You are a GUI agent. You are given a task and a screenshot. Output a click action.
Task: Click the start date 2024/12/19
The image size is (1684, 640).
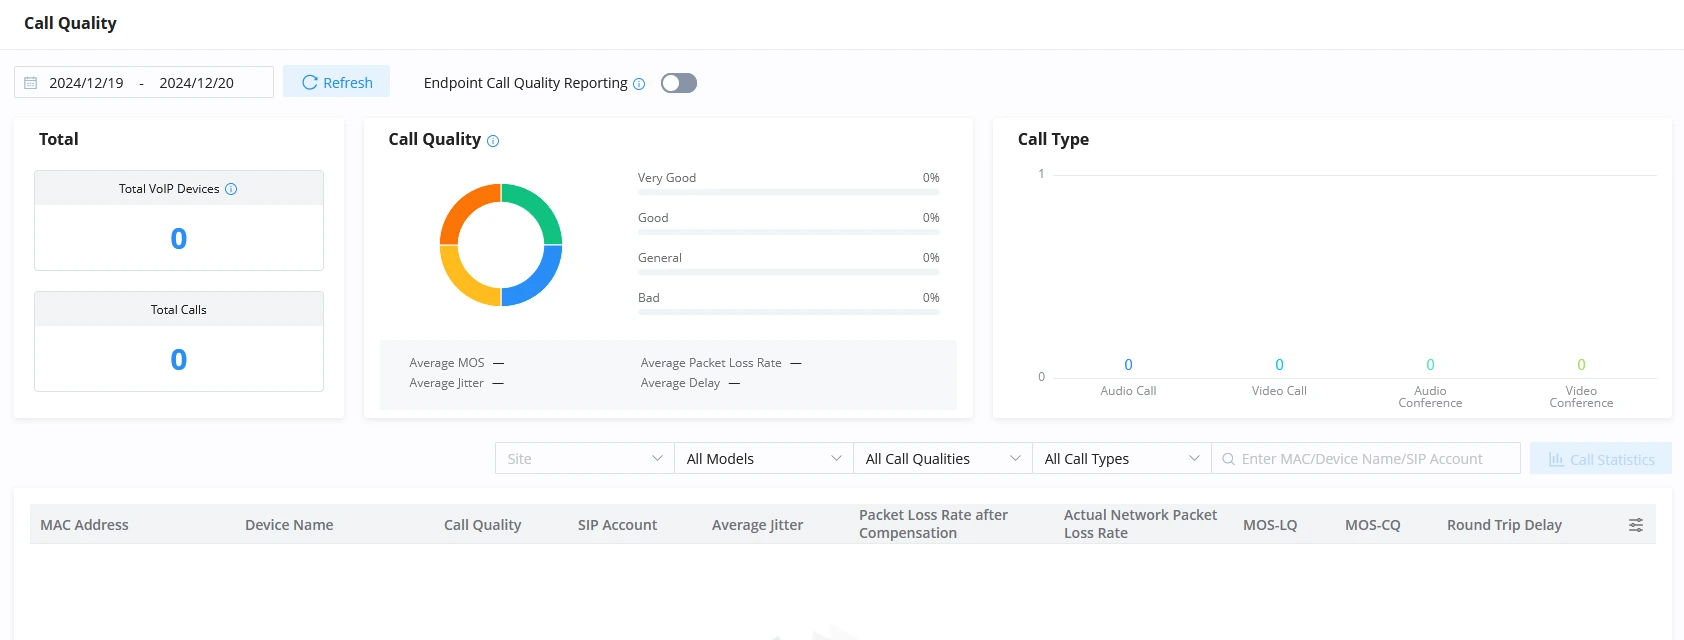(x=86, y=83)
